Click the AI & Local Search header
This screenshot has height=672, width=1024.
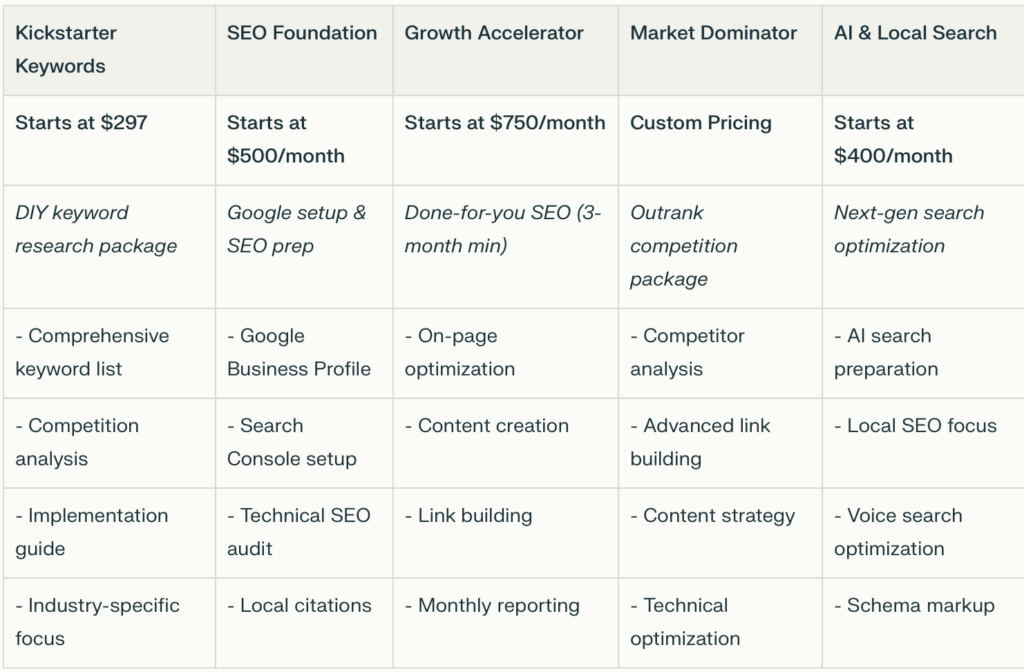point(915,33)
